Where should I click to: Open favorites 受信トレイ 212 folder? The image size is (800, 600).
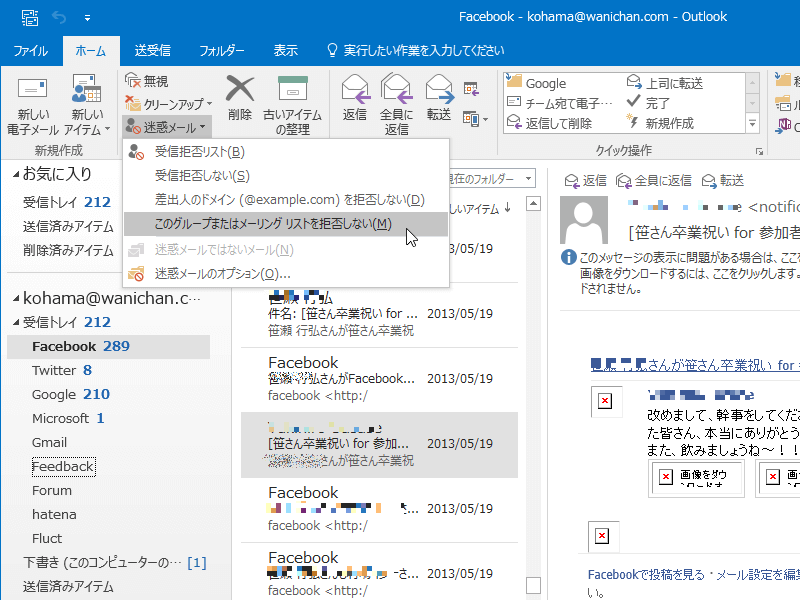66,202
